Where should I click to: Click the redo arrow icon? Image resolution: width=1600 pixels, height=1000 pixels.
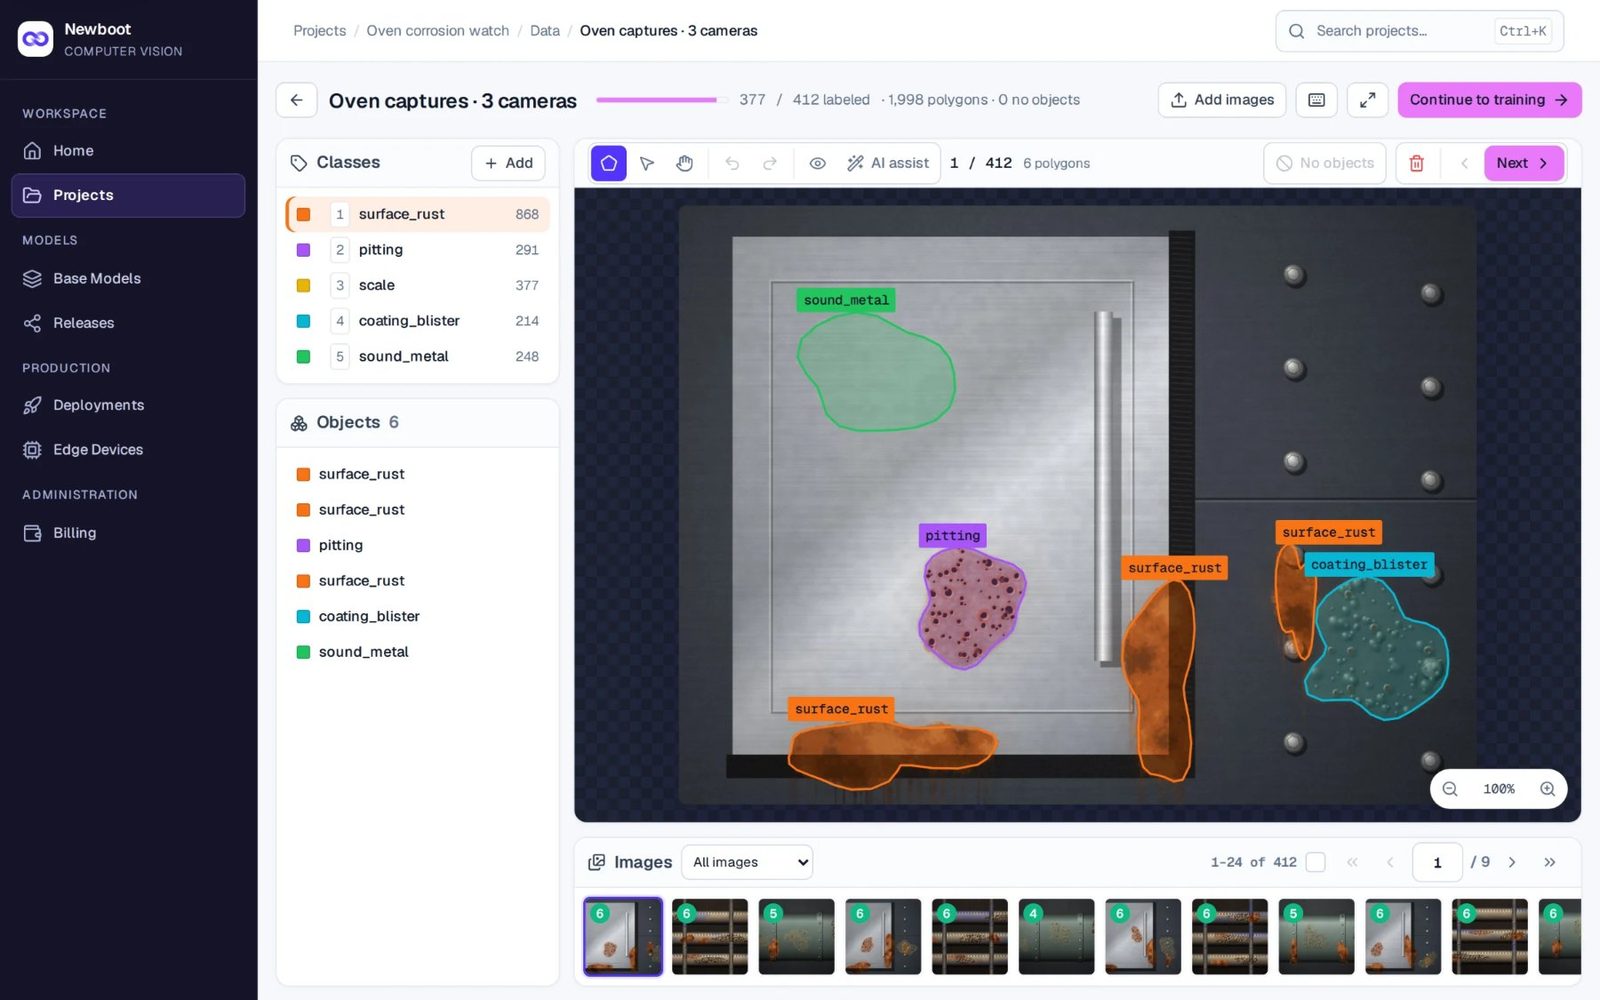[x=770, y=163]
